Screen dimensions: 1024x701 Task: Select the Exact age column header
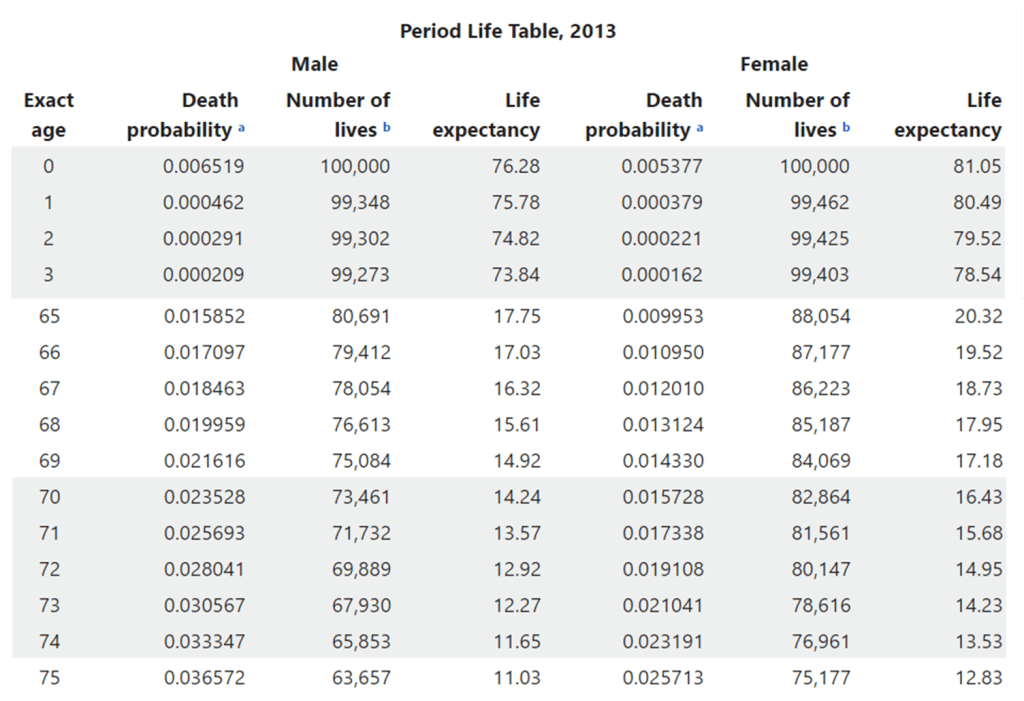[x=49, y=115]
